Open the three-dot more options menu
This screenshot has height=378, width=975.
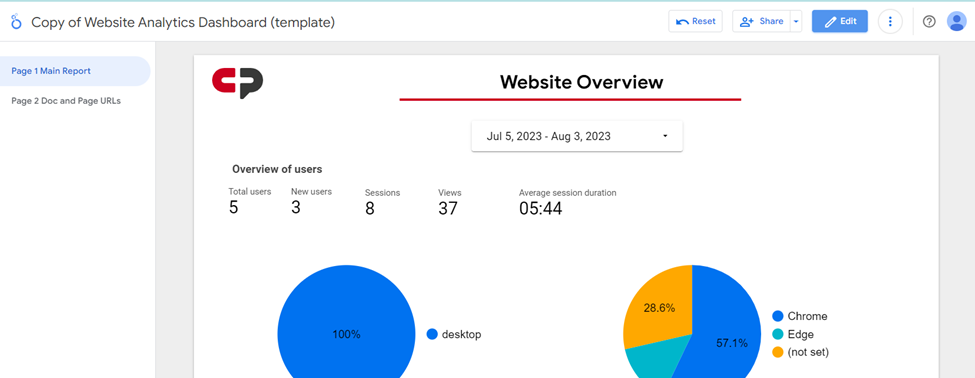point(890,21)
